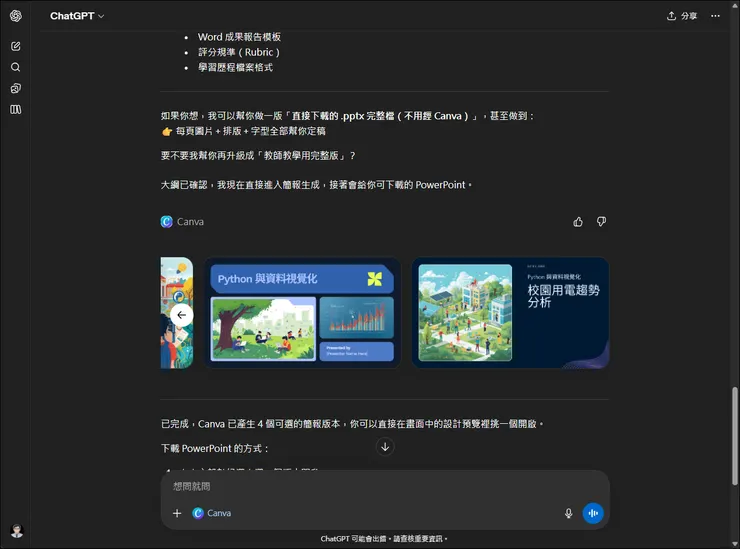Screen dimensions: 740x549
Task: Open the library icon in sidebar
Action: coord(16,110)
